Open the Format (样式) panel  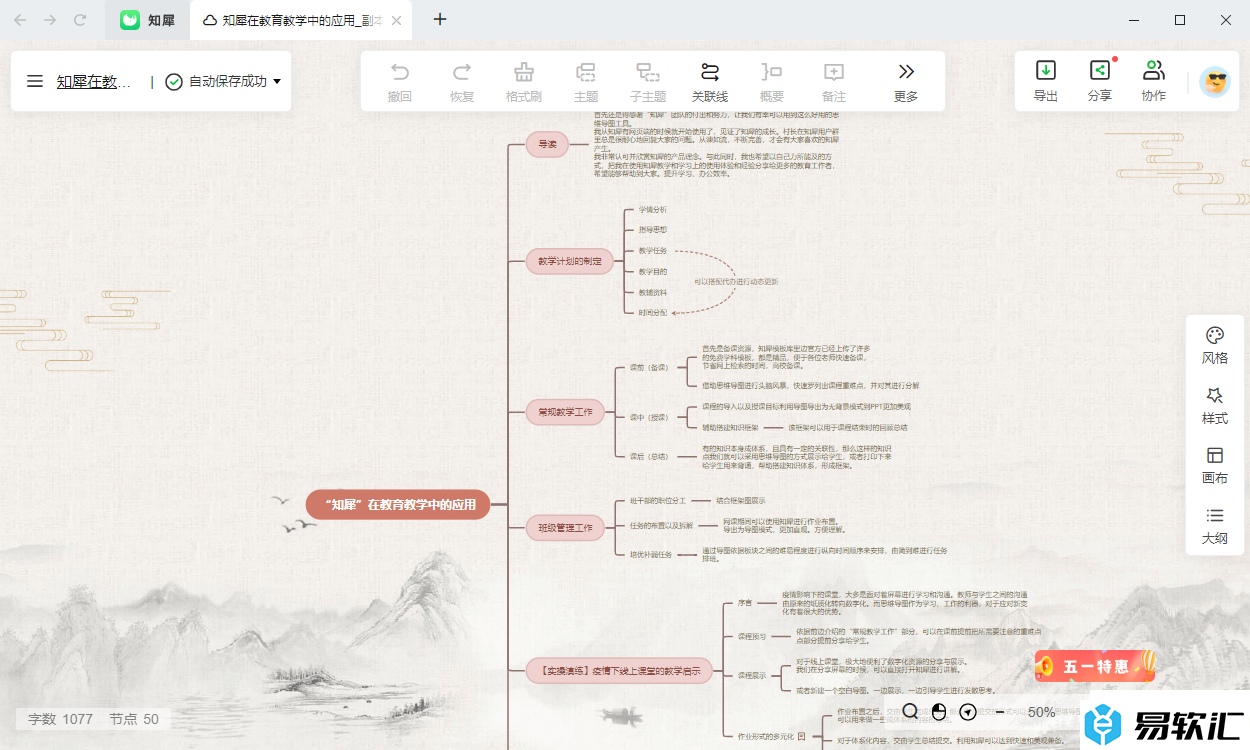(x=1215, y=405)
